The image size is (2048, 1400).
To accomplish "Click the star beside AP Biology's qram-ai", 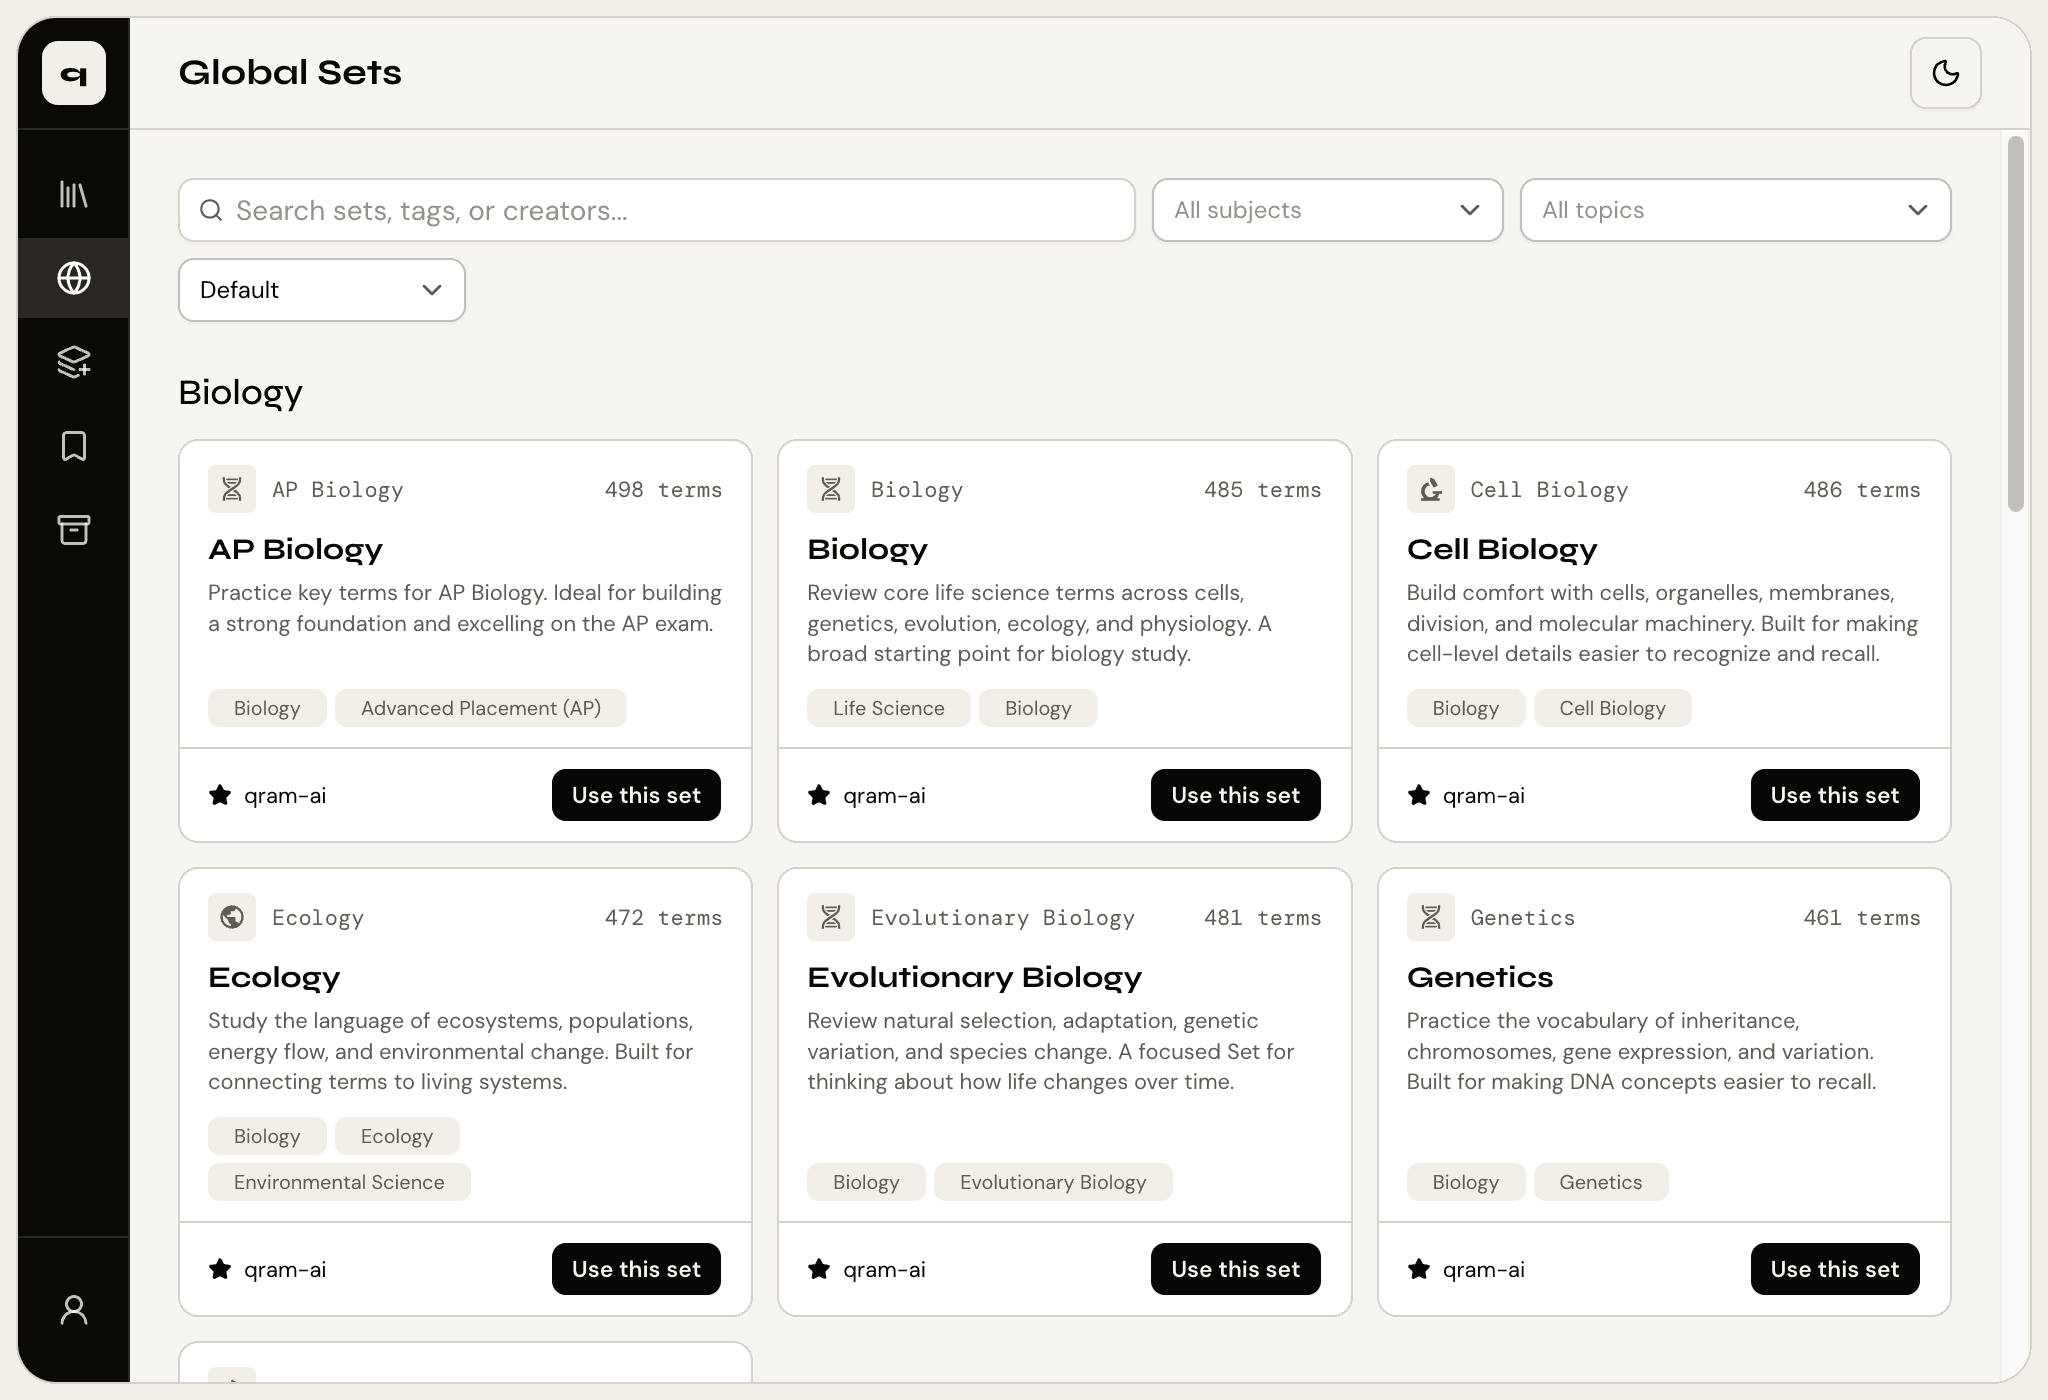I will 220,795.
